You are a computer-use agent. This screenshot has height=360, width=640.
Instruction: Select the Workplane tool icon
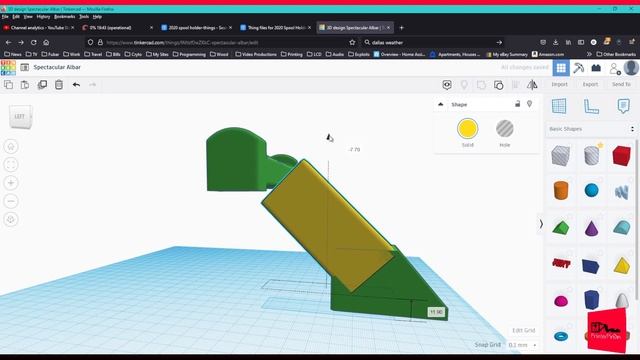coord(559,106)
